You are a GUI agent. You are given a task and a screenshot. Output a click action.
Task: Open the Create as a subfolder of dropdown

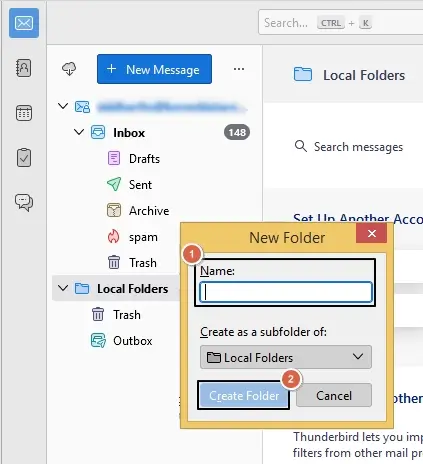point(286,357)
